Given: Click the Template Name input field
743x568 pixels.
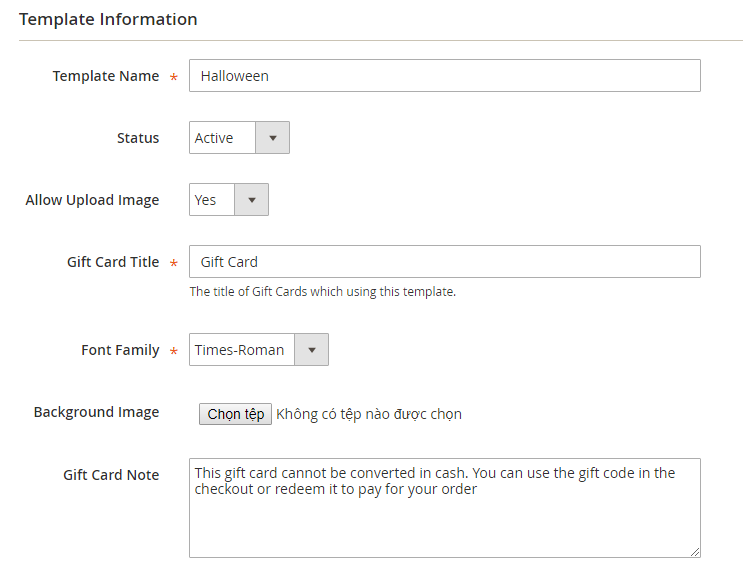Looking at the screenshot, I should pos(444,76).
